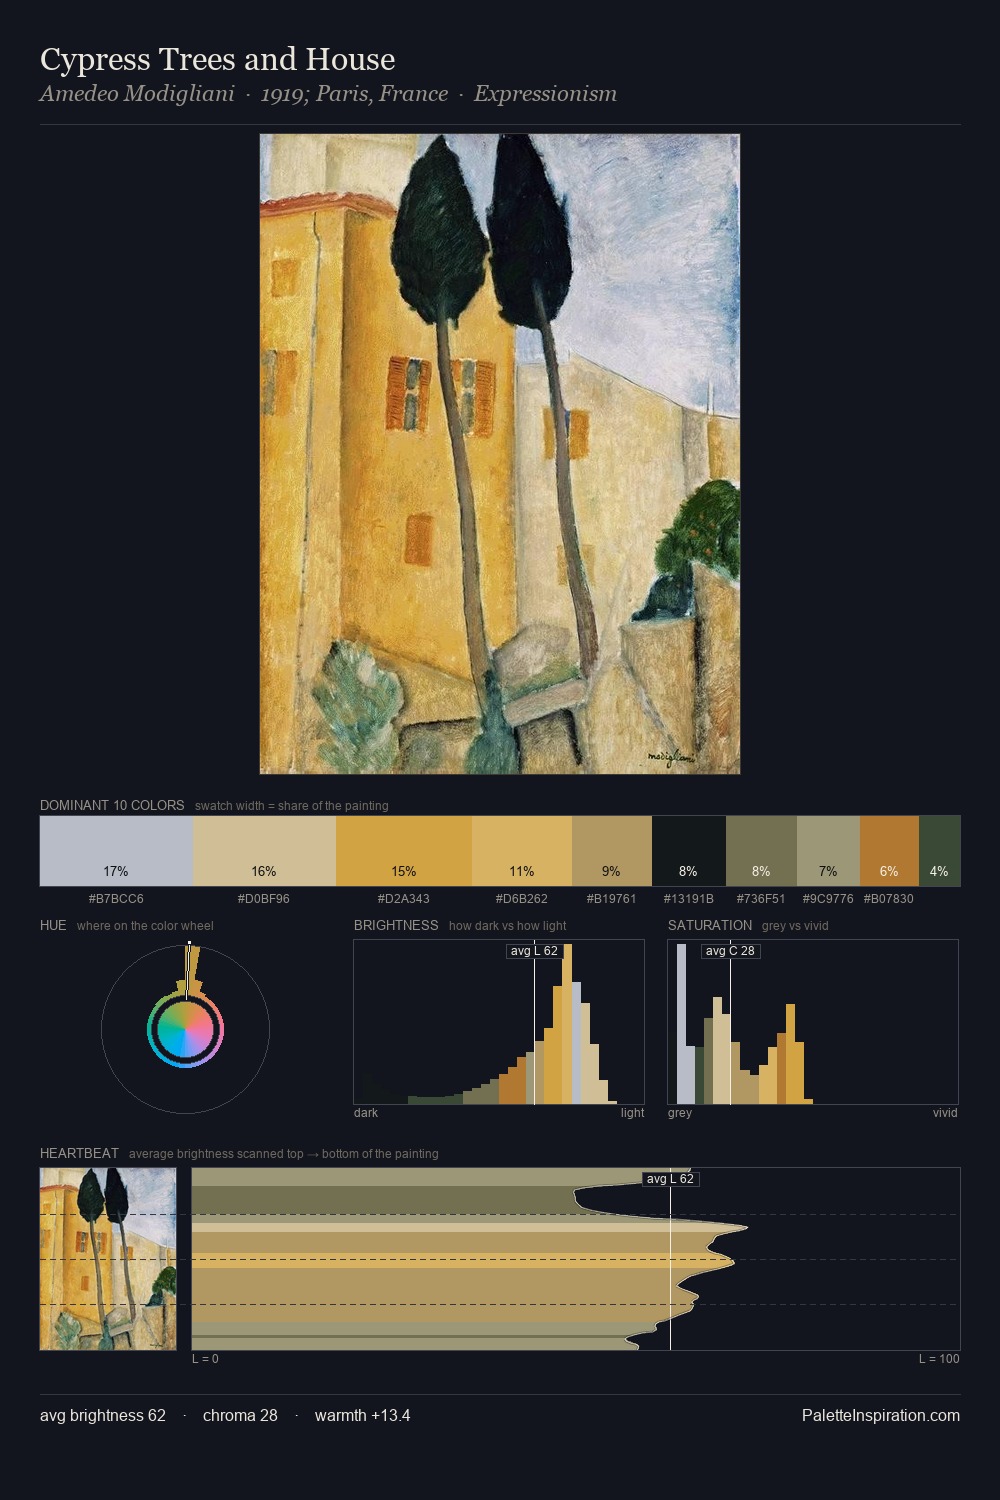Click the 'vivid' saturation axis label
This screenshot has width=1000, height=1500.
[945, 1113]
